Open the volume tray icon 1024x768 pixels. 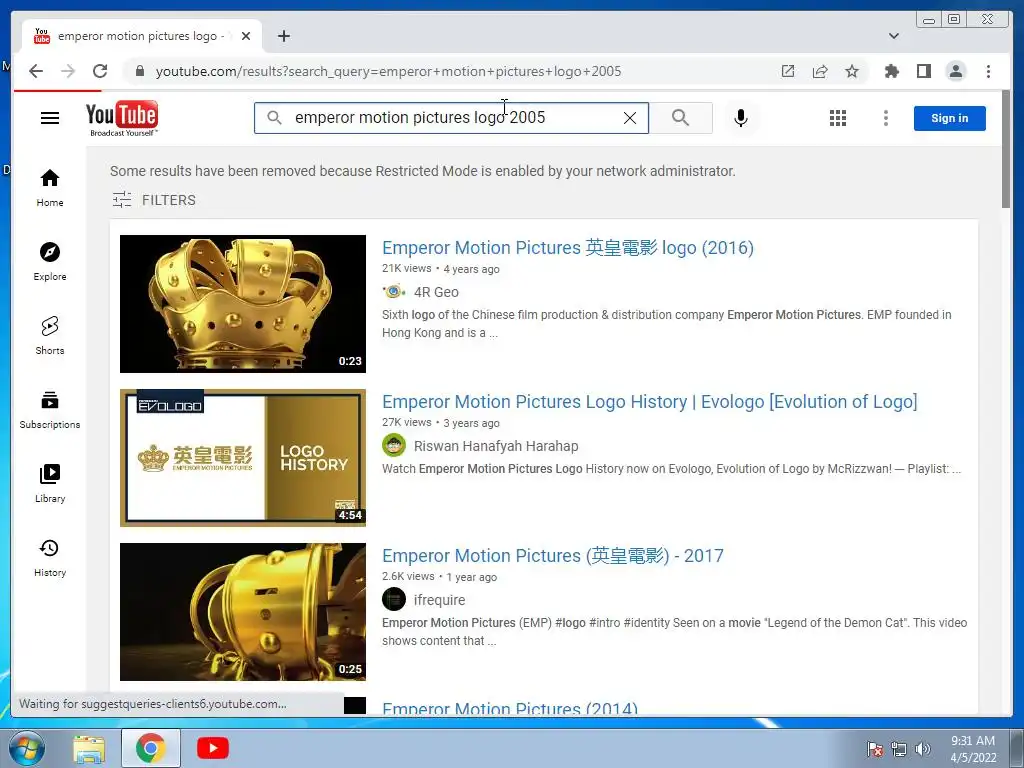coord(922,749)
